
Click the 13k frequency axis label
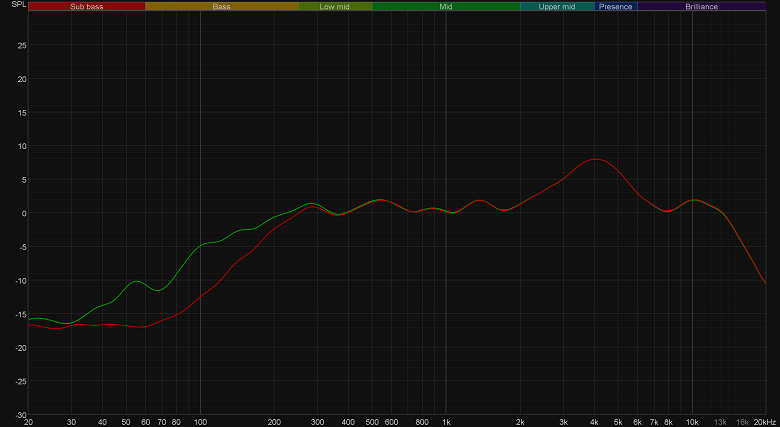tap(720, 423)
